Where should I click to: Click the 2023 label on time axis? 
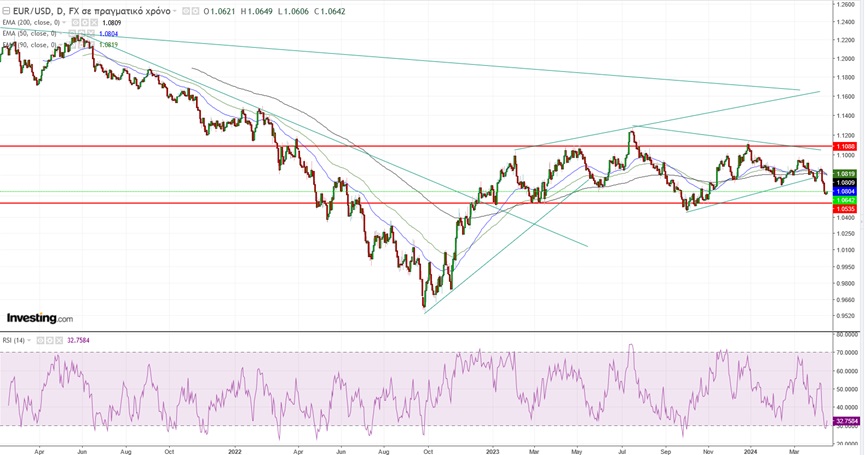493,449
